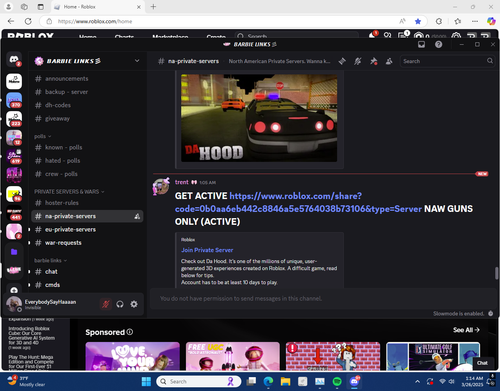500x391 pixels.
Task: Toggle channel notification mute bell icon
Action: tap(358, 61)
